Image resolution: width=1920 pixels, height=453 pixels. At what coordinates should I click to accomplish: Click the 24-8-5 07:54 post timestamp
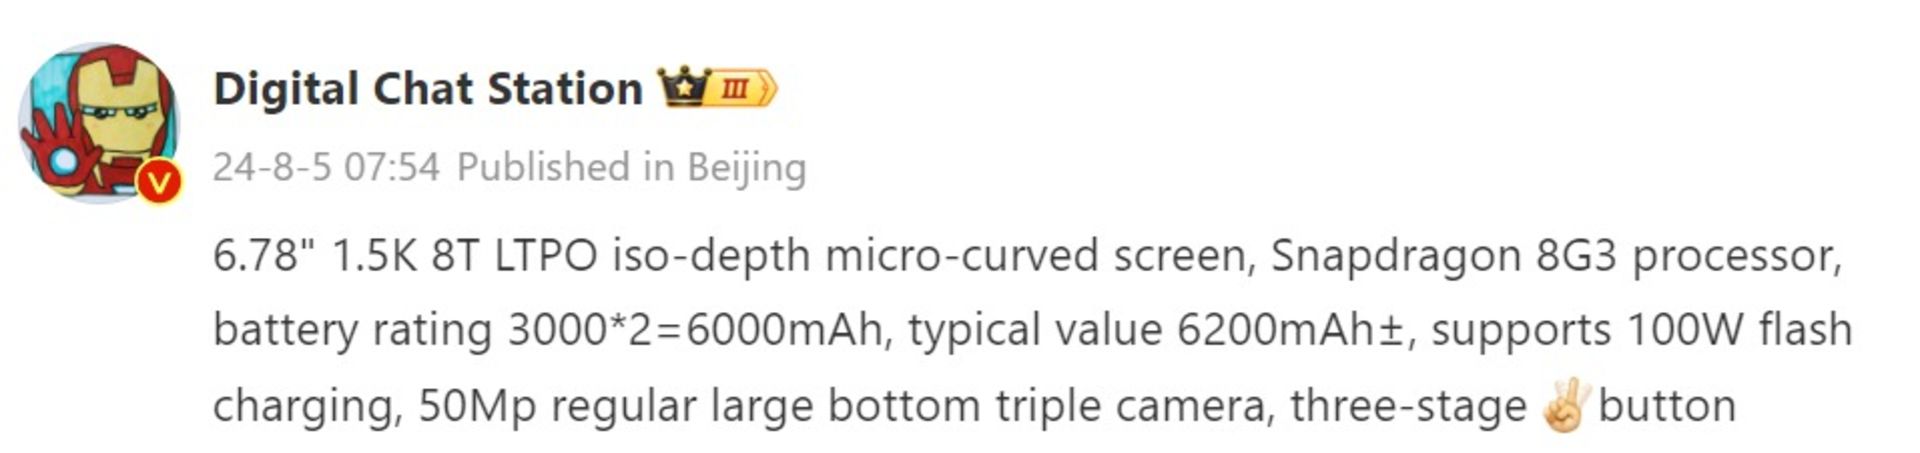326,167
